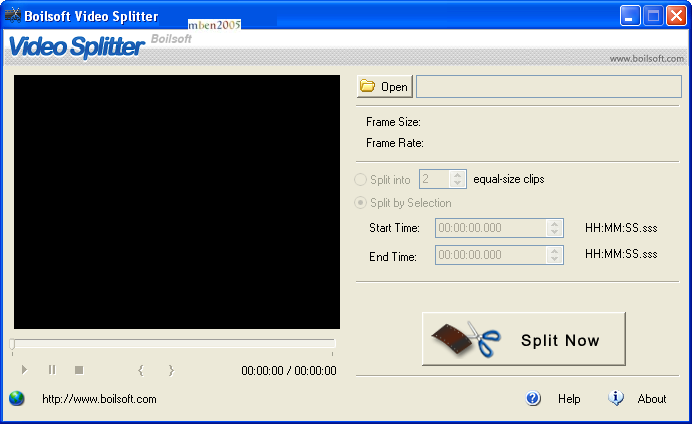Pause playback with pause icon
The width and height of the screenshot is (692, 424).
click(52, 370)
